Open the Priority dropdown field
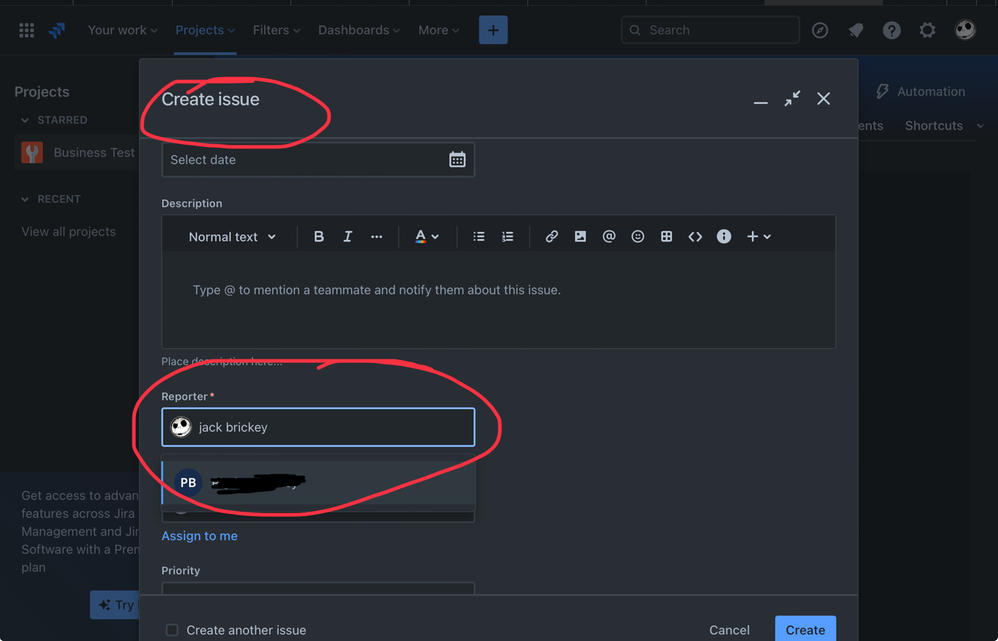Viewport: 998px width, 641px height. point(318,588)
